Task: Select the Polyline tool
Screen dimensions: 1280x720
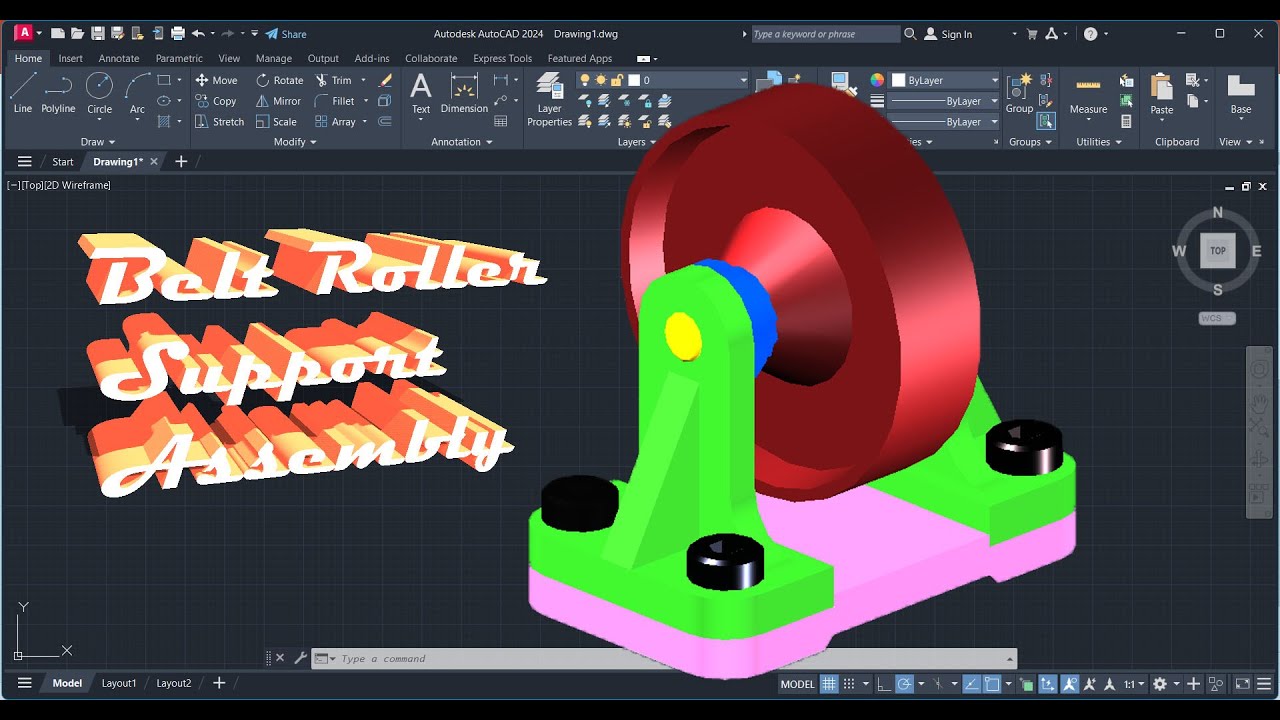Action: coord(58,94)
